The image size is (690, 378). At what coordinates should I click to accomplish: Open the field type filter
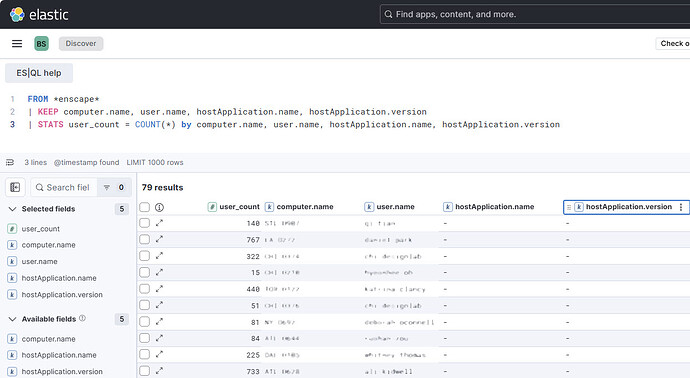pos(114,187)
